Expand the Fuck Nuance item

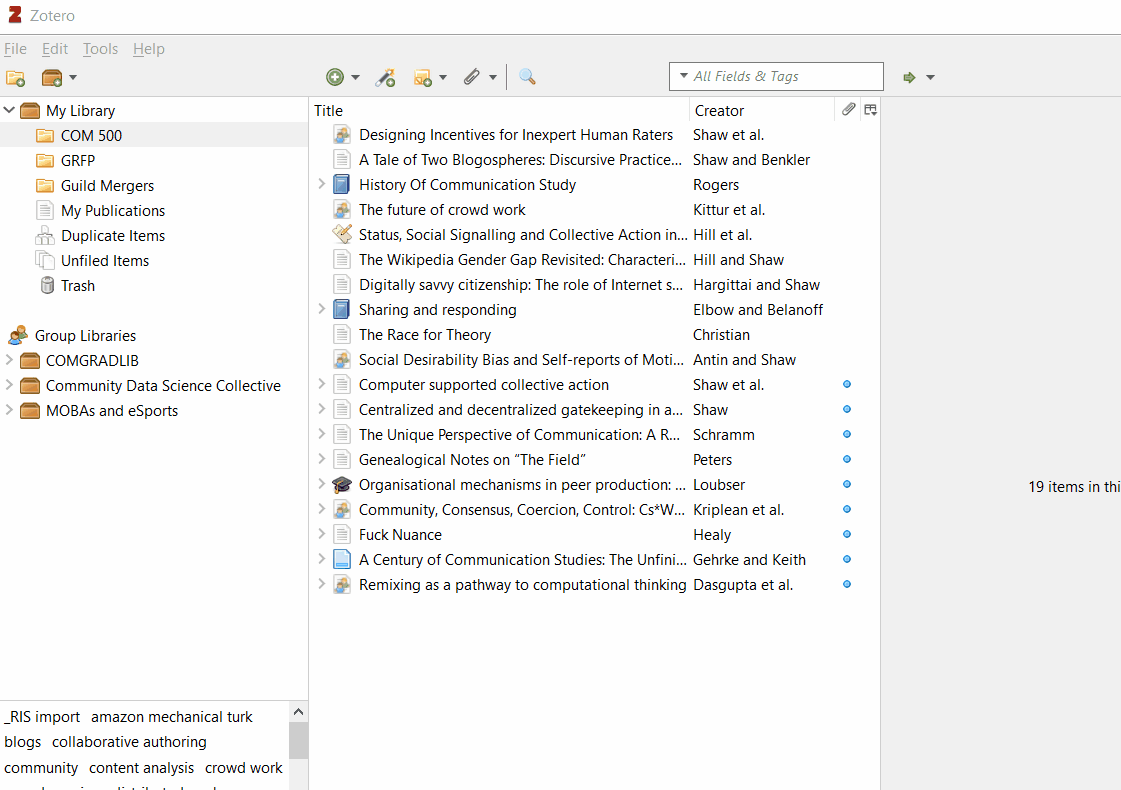[x=322, y=534]
